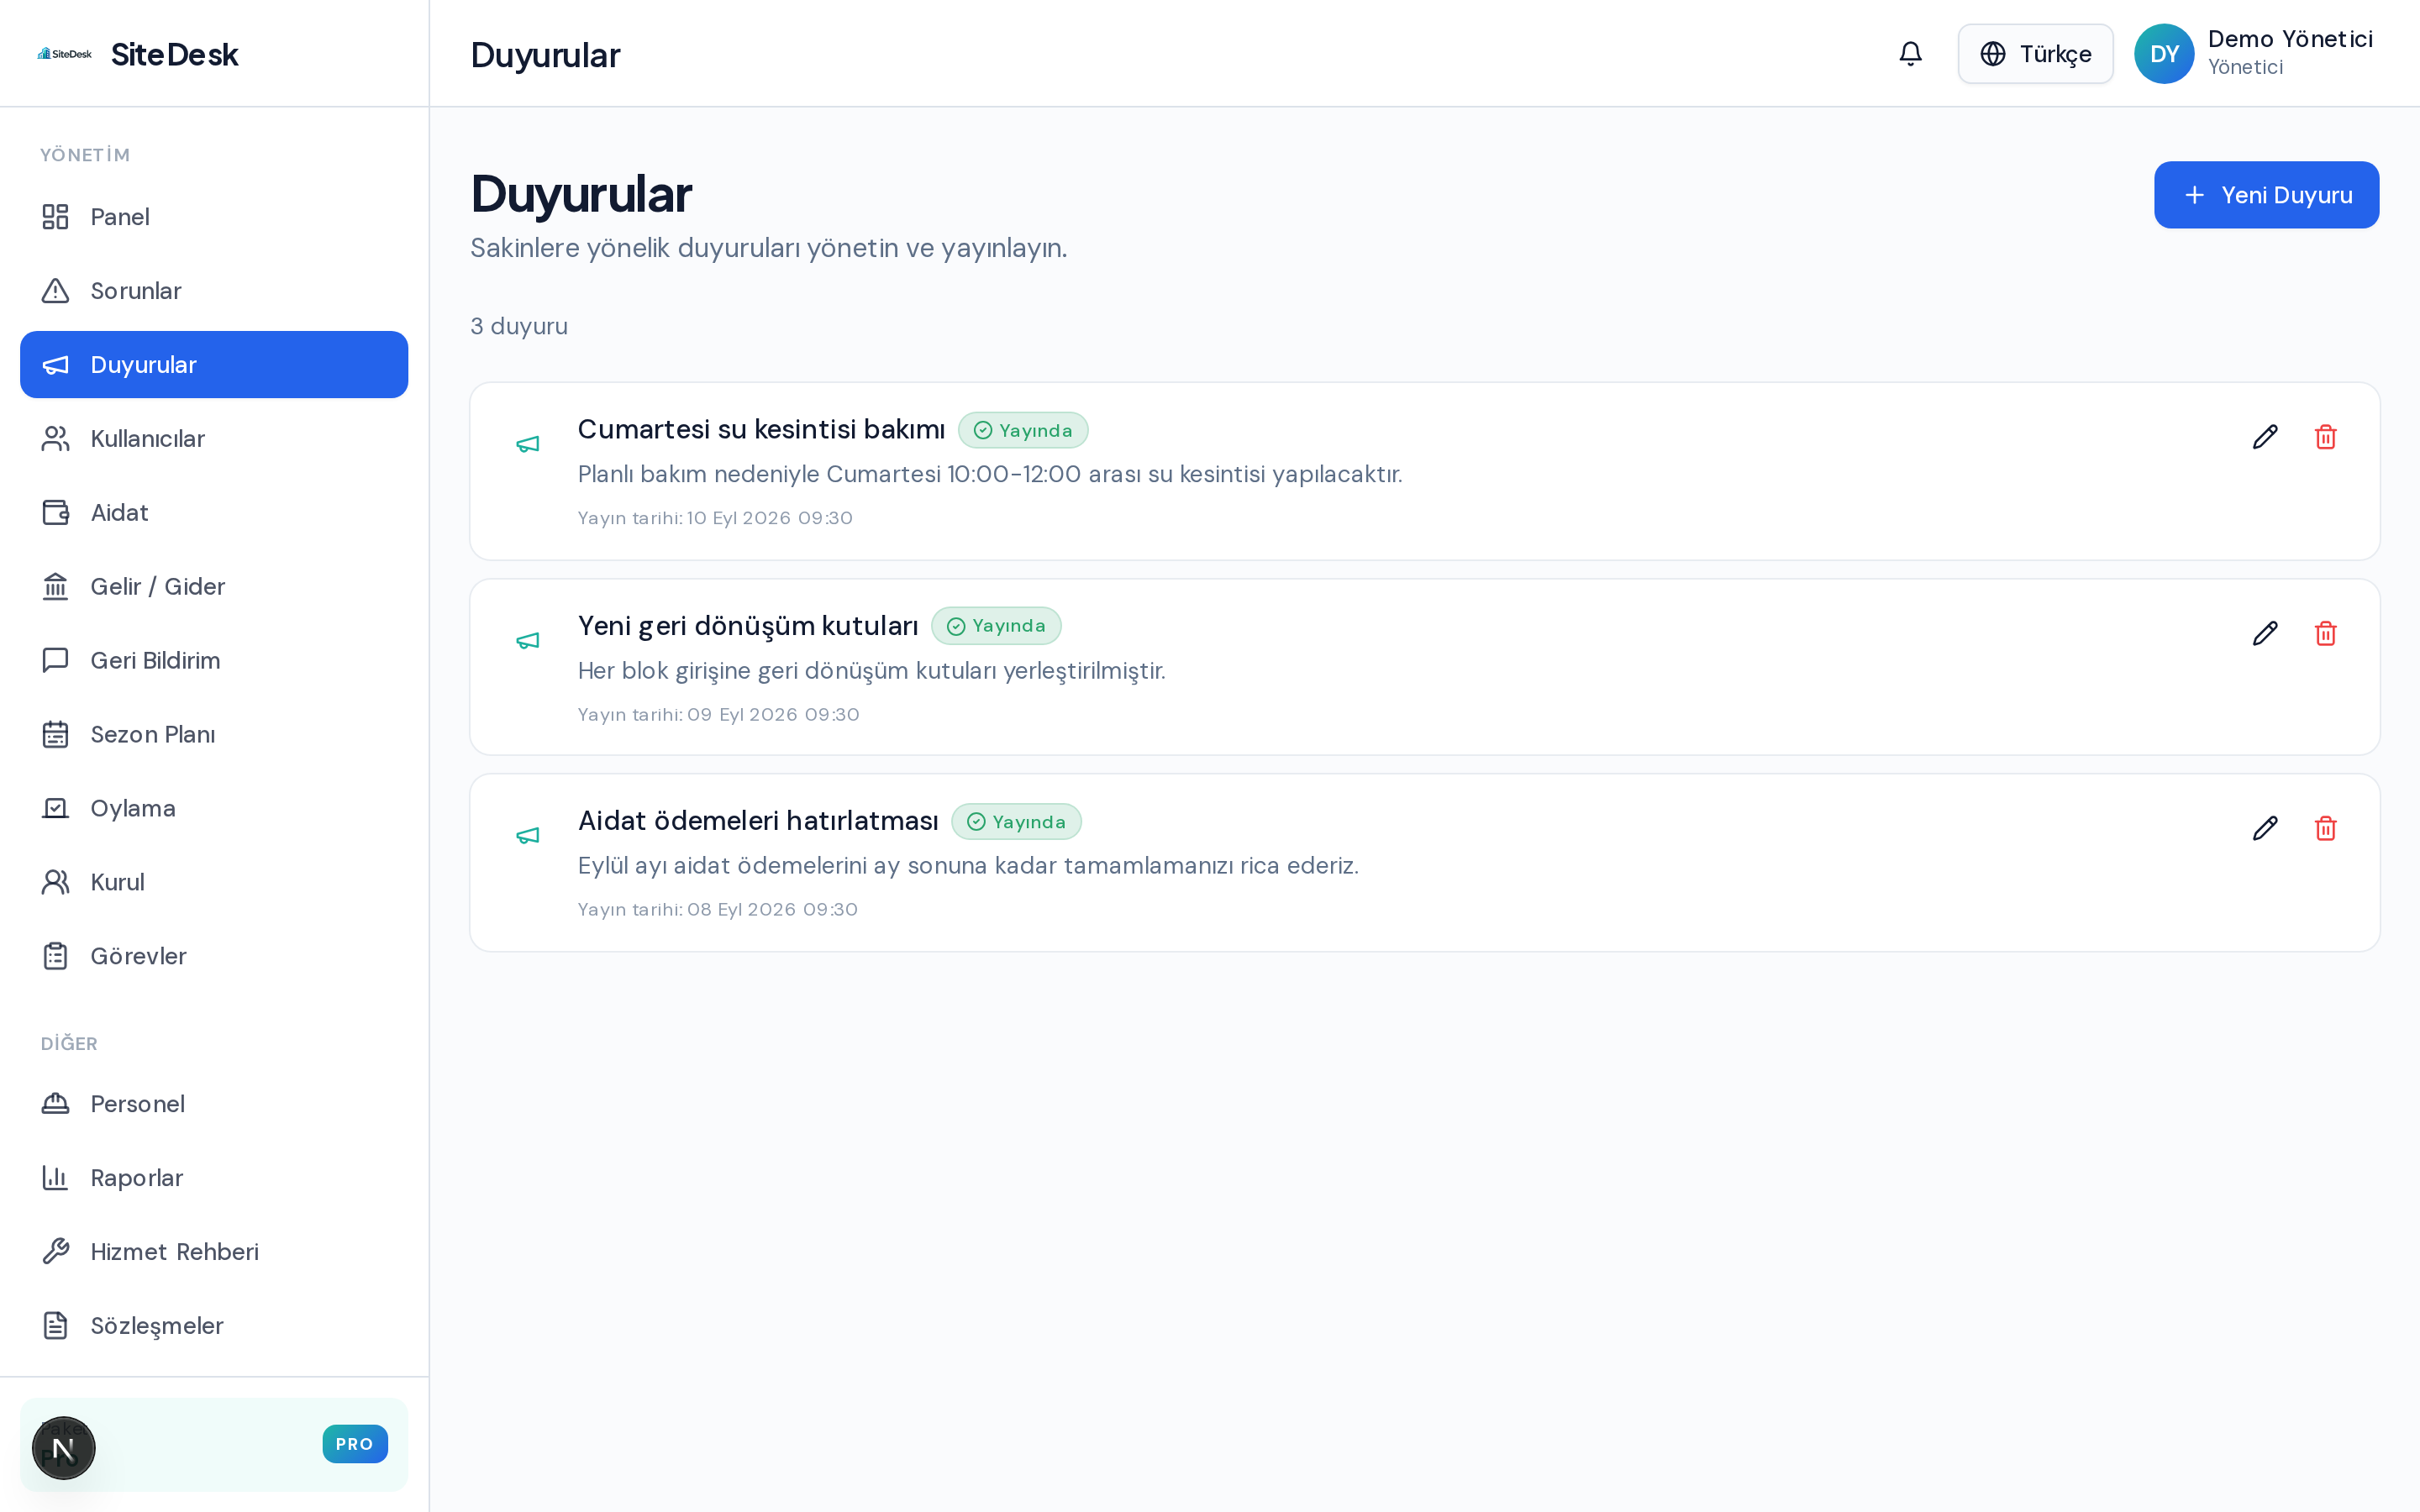Image resolution: width=2420 pixels, height=1512 pixels.
Task: Click the Hizmet Rehberi wrench icon
Action: click(x=56, y=1252)
